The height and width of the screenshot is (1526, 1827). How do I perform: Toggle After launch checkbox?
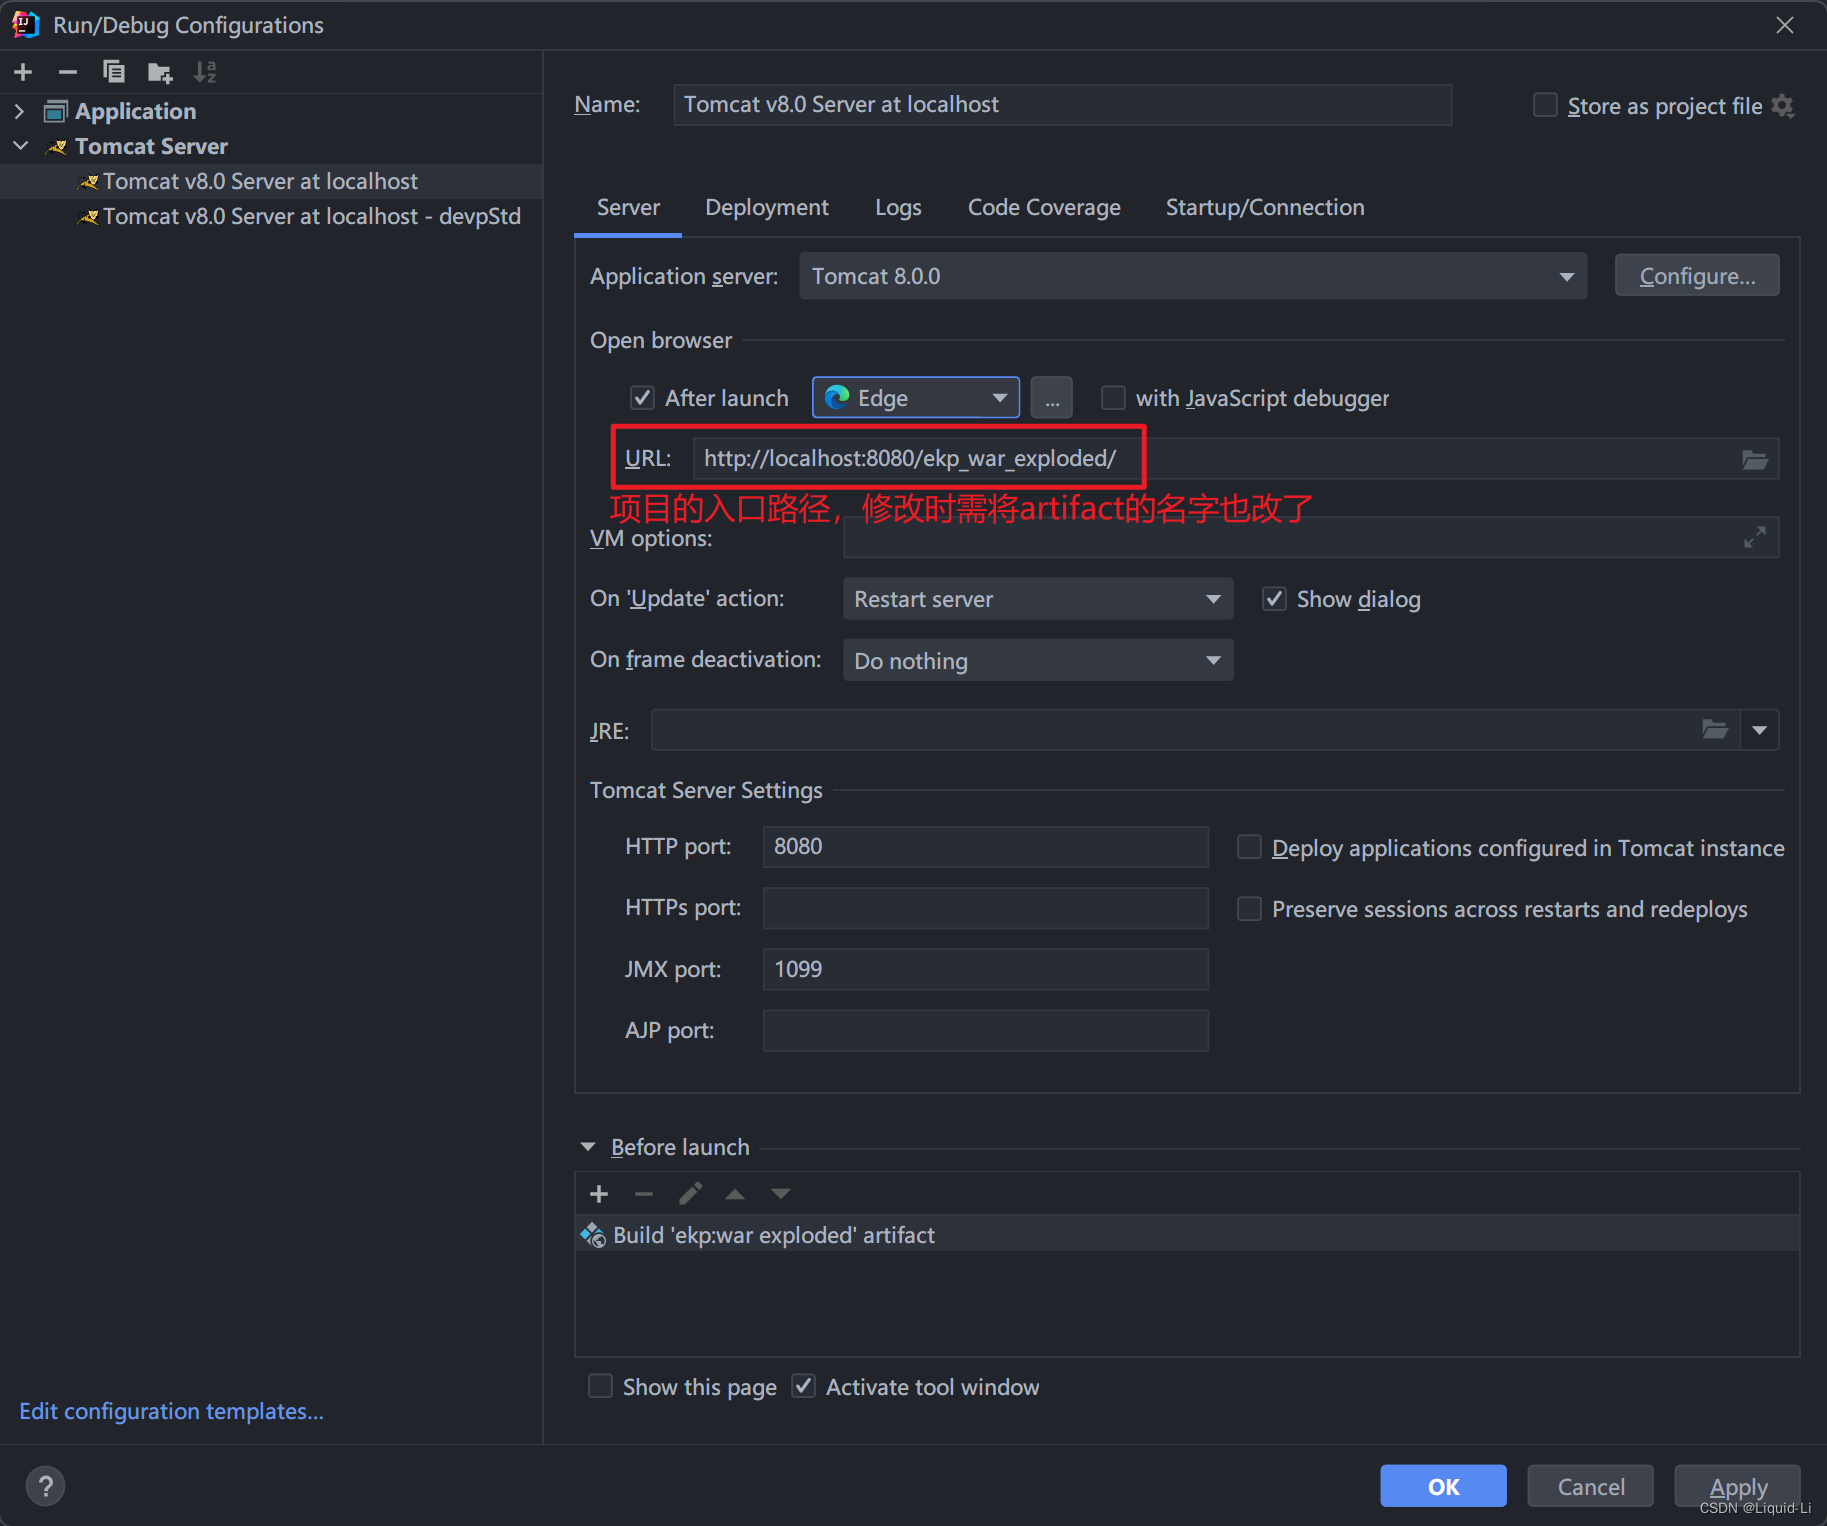pyautogui.click(x=642, y=398)
